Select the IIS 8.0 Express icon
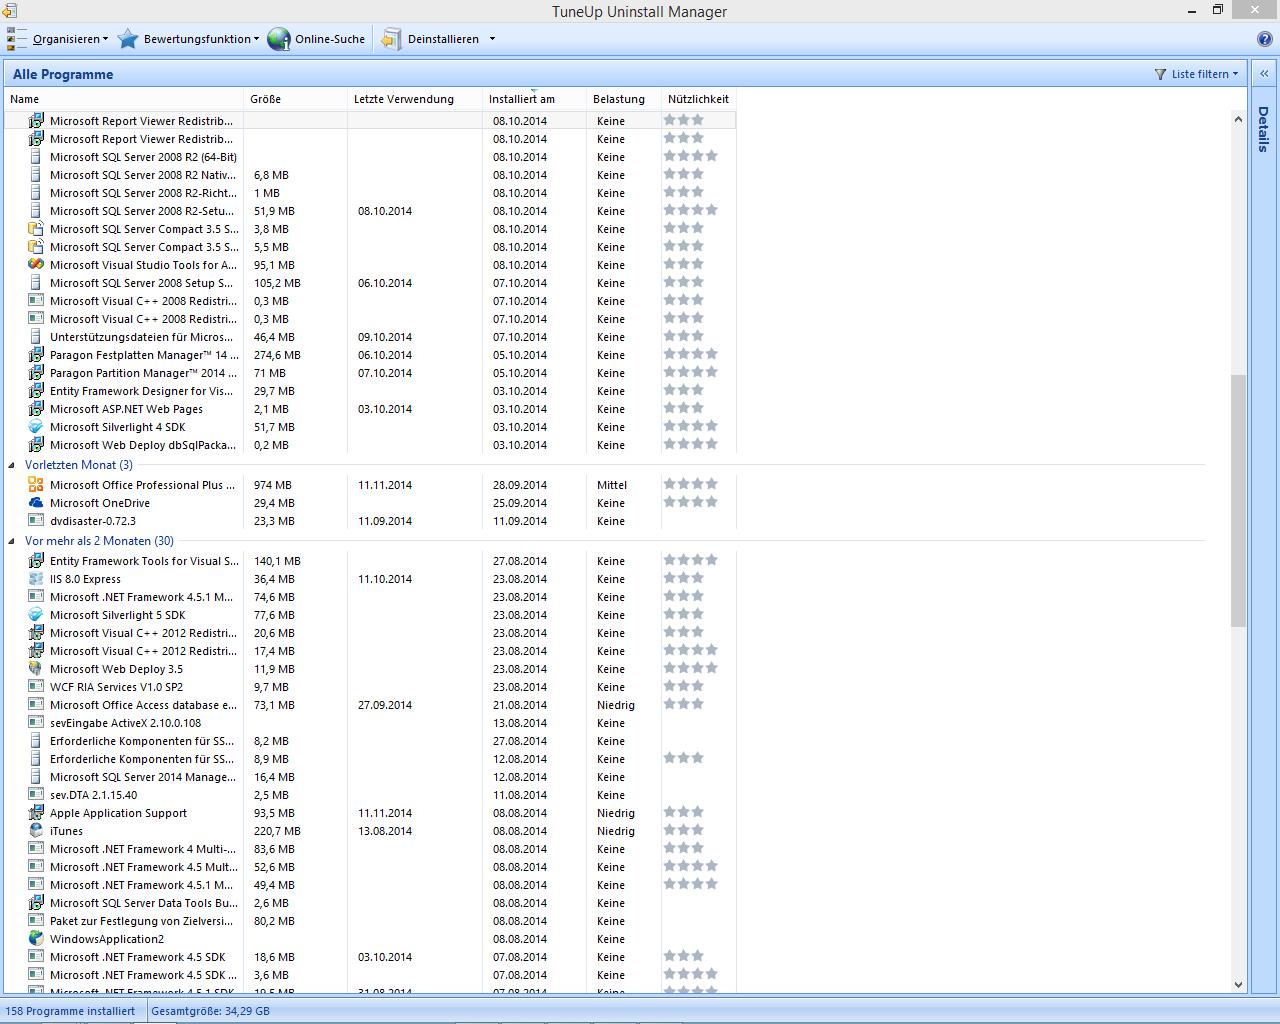 point(36,579)
